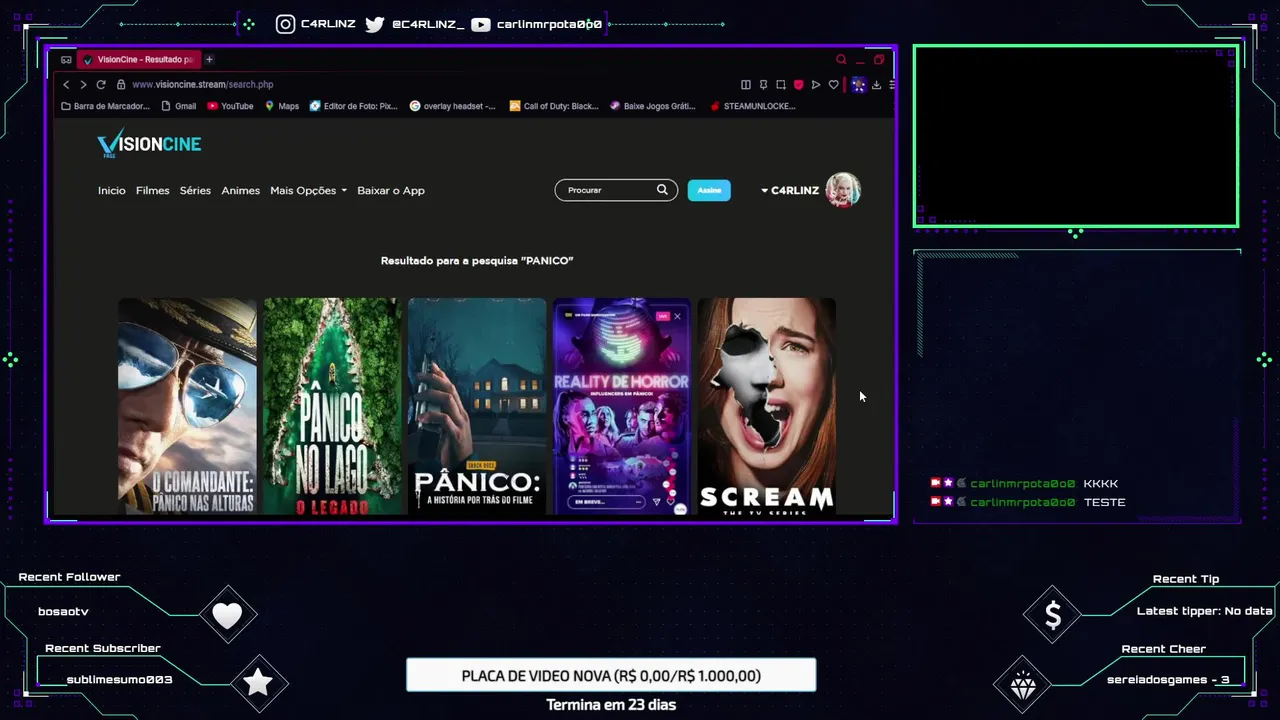Open Pânico no Lago O Legado poster
The width and height of the screenshot is (1280, 720).
332,406
